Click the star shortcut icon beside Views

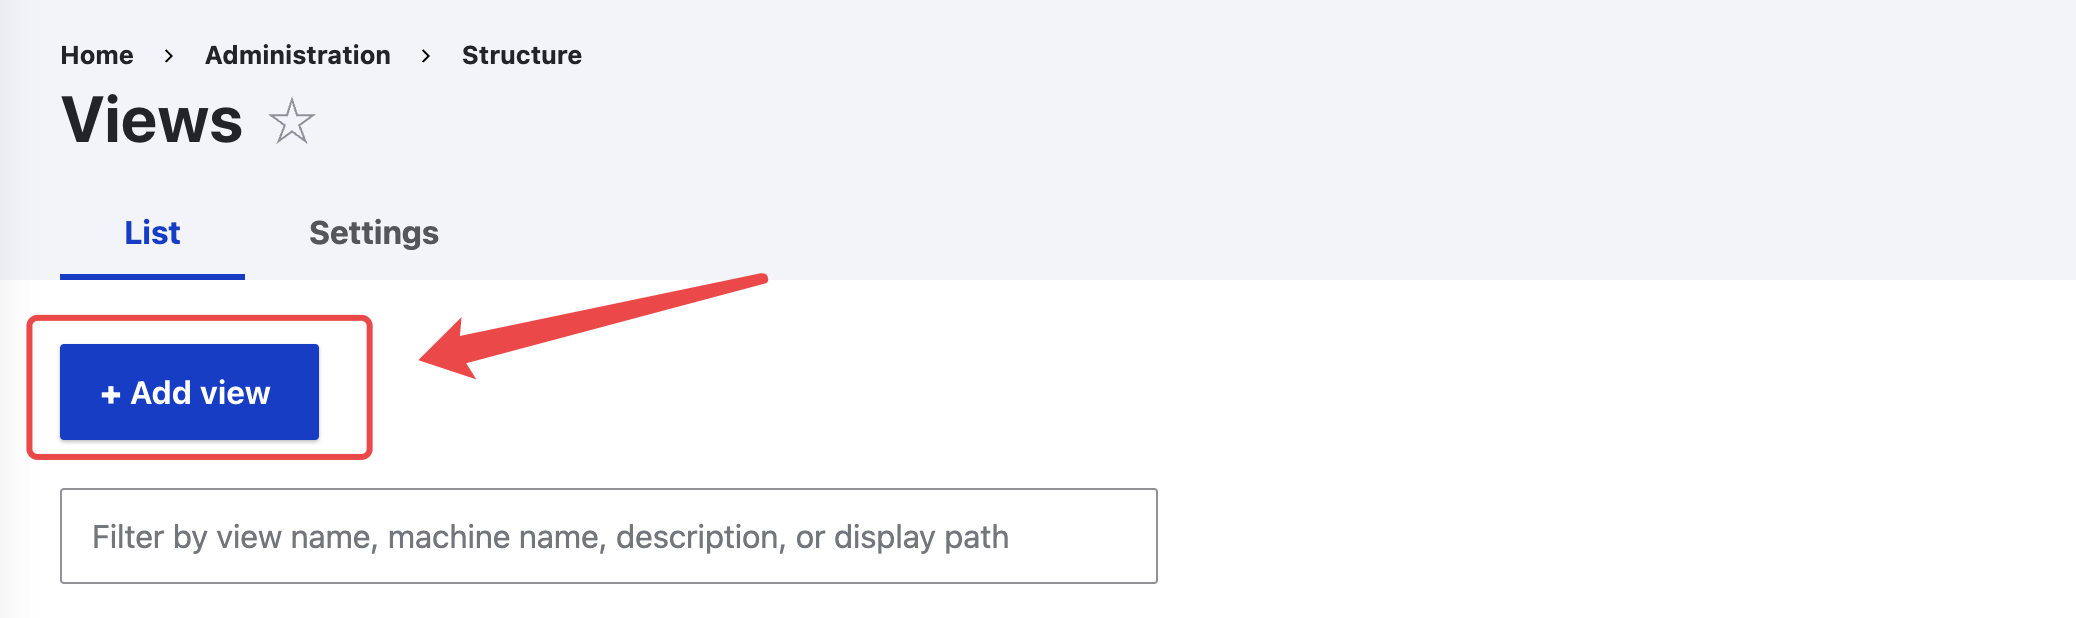pyautogui.click(x=292, y=122)
